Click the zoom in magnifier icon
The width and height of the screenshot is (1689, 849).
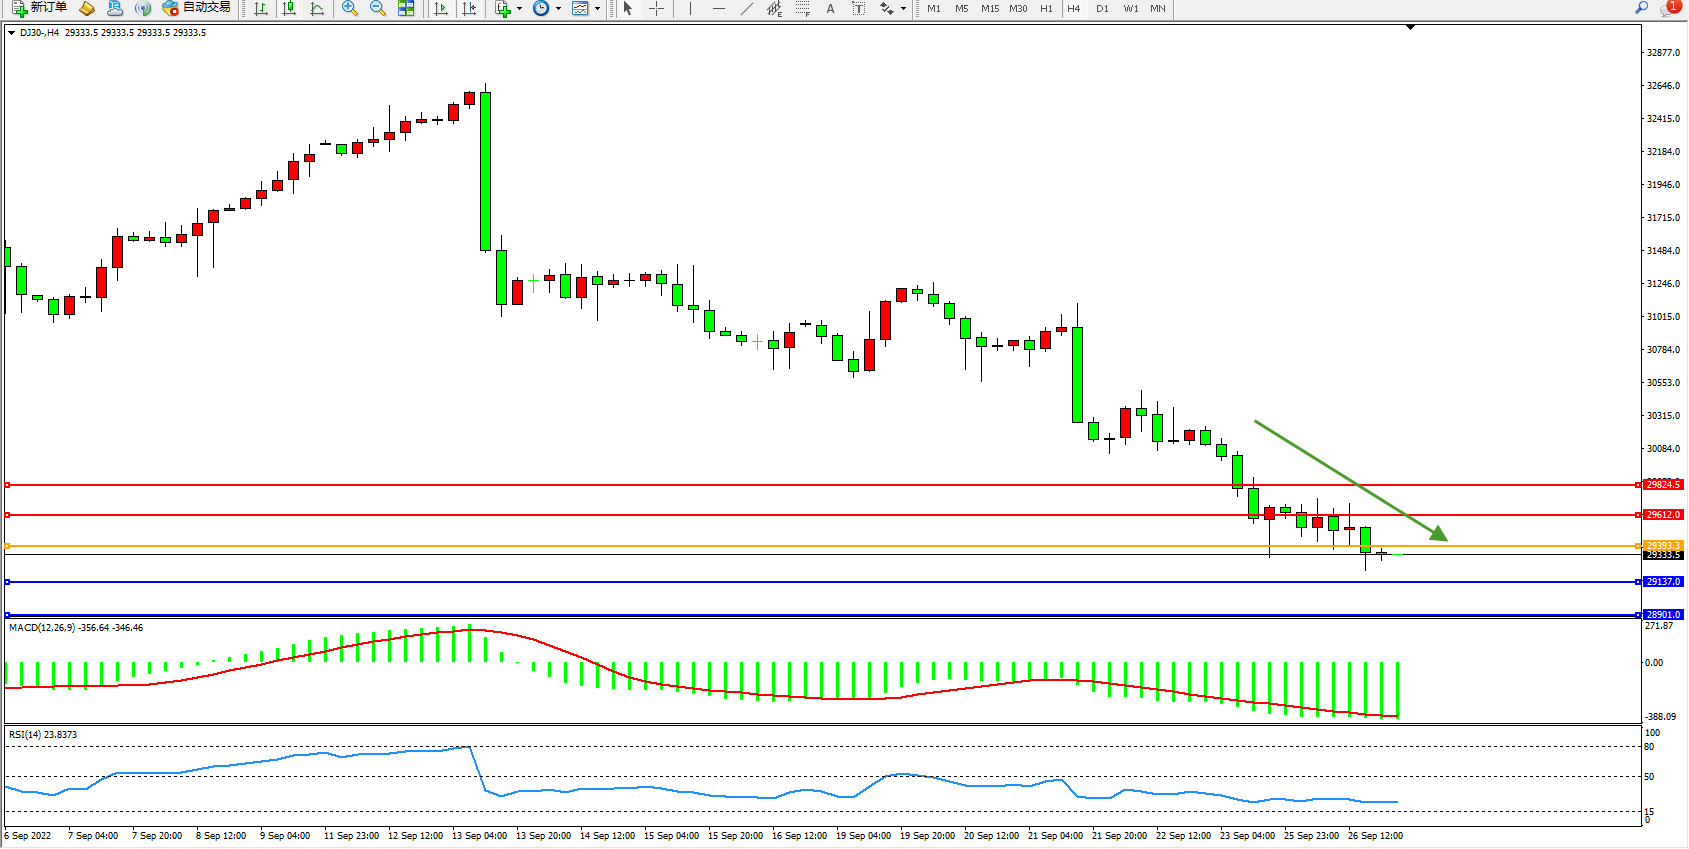(349, 8)
